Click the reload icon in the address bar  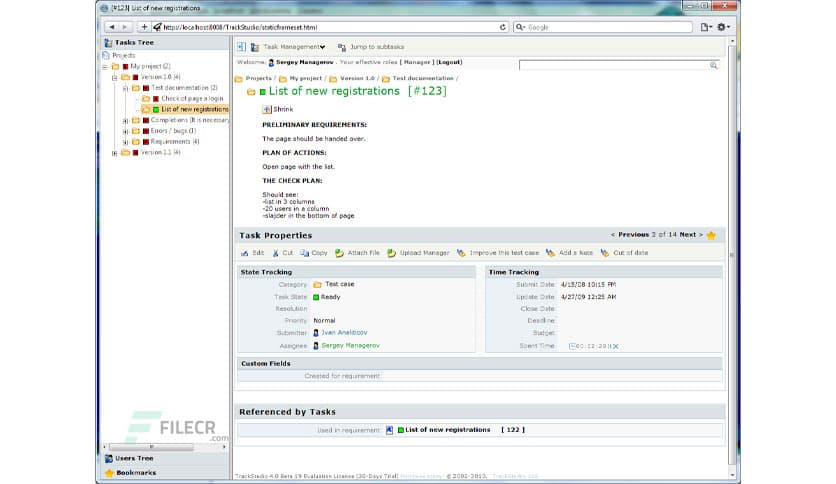(502, 27)
